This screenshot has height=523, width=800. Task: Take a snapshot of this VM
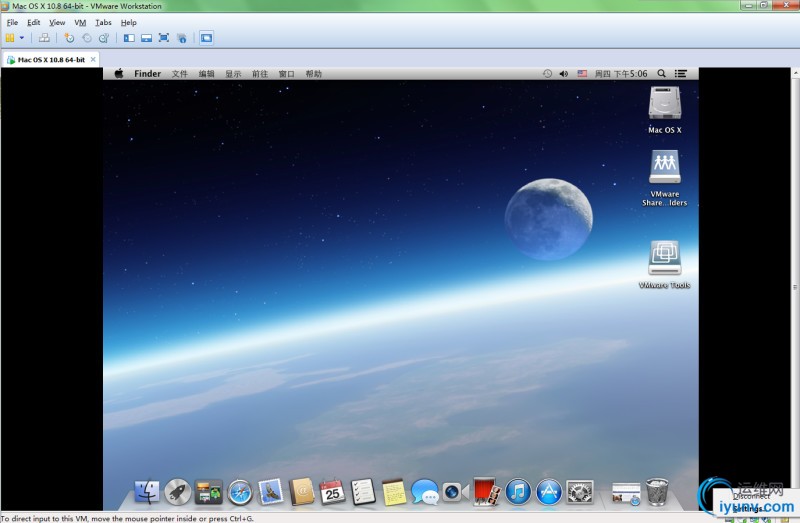[x=69, y=38]
